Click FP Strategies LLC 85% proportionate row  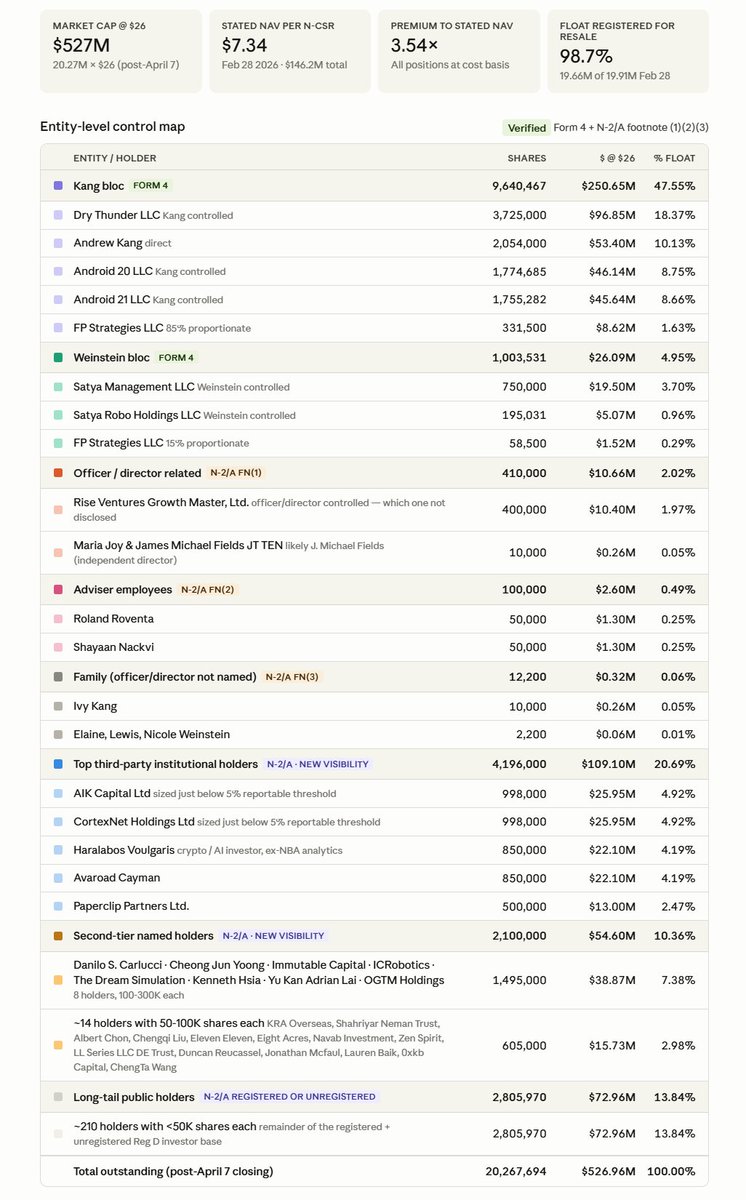(x=373, y=327)
